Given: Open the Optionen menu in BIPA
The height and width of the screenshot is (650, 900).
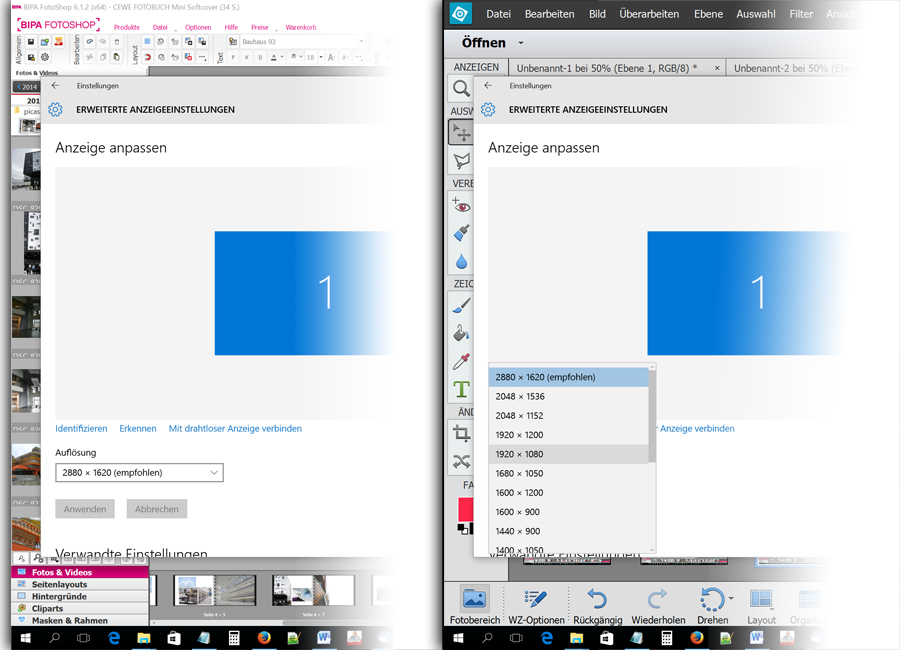Looking at the screenshot, I should [x=198, y=27].
